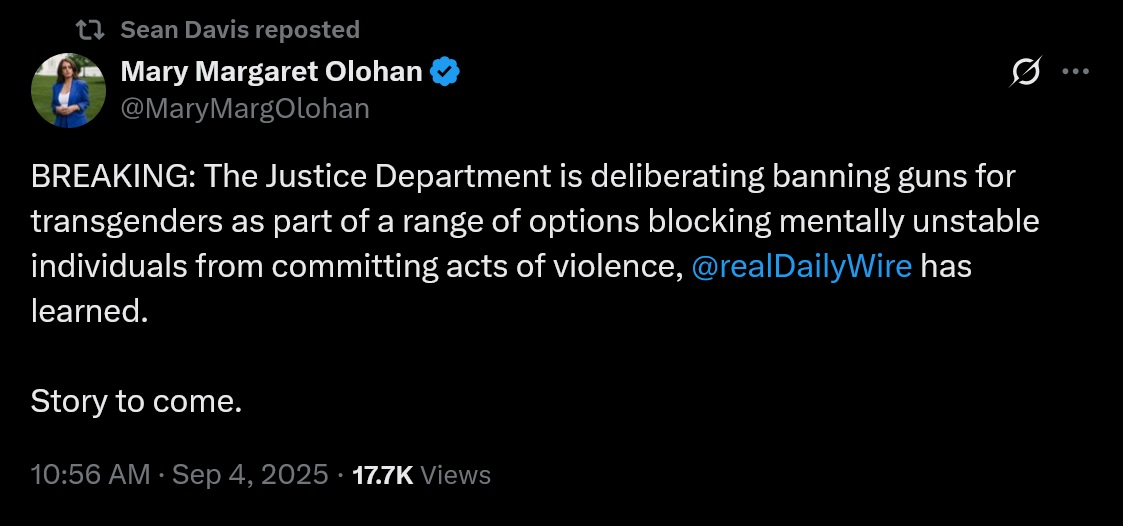1123x526 pixels.
Task: Click the "Views" label
Action: pos(456,475)
